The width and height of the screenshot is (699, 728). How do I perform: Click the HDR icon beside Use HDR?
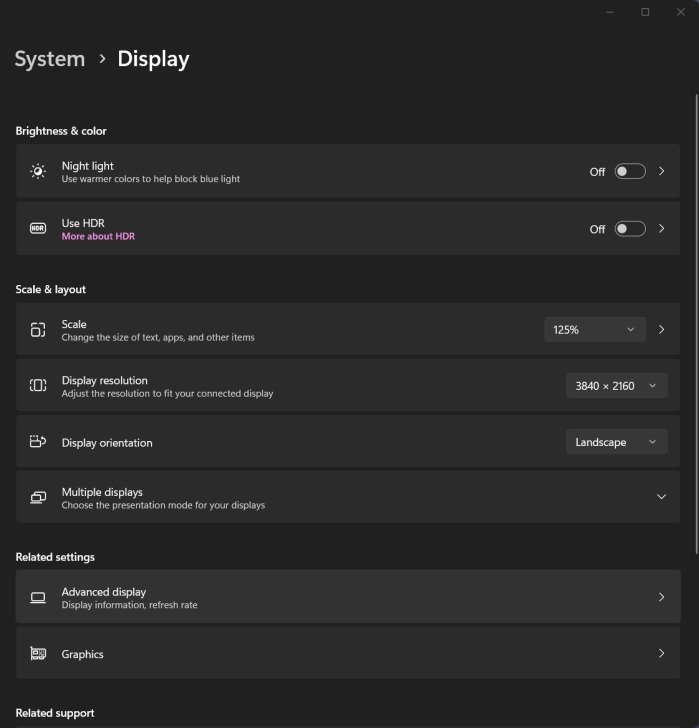point(38,229)
